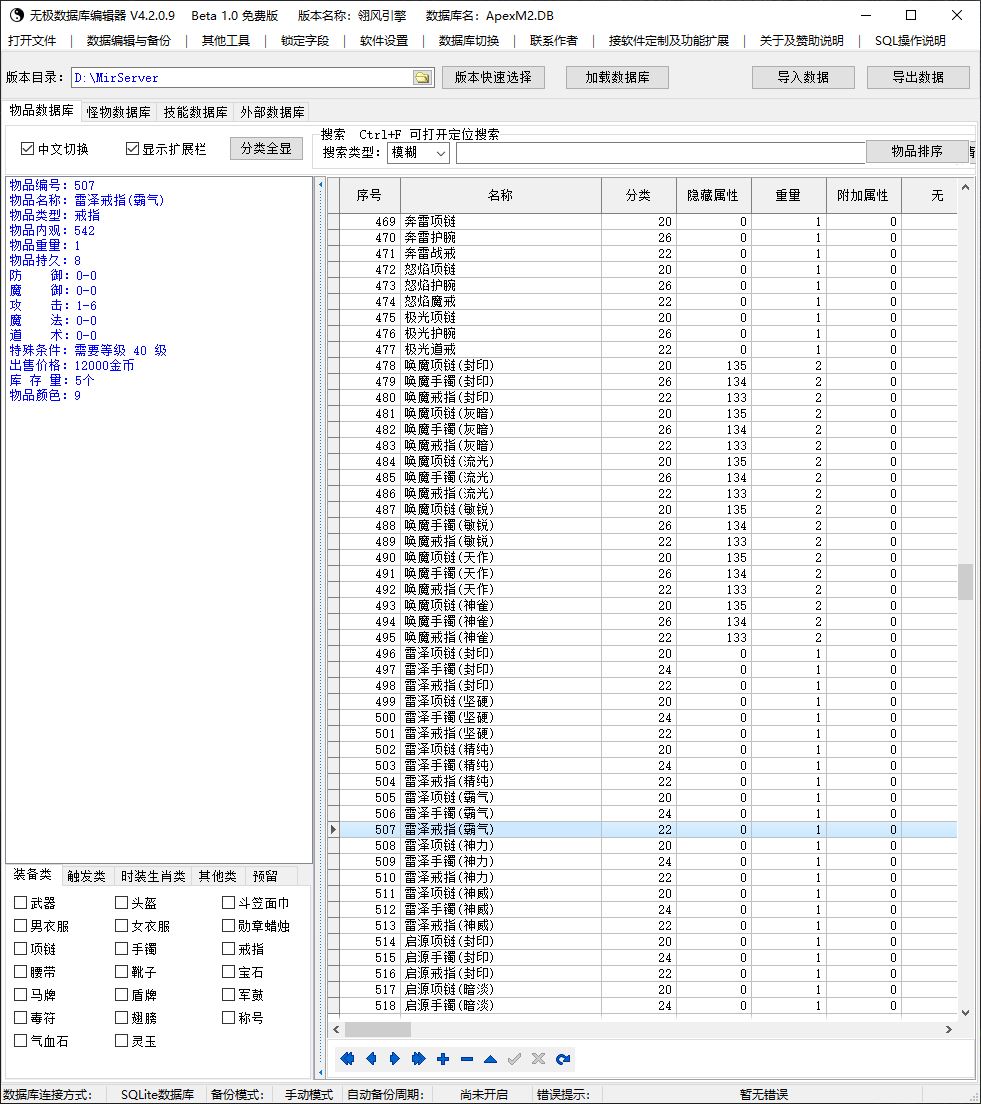
Task: Check the 头盔 category checkbox
Action: [x=121, y=903]
